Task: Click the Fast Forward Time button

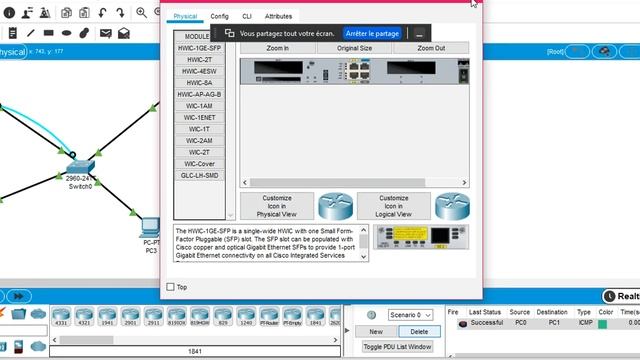Action: (x=18, y=296)
